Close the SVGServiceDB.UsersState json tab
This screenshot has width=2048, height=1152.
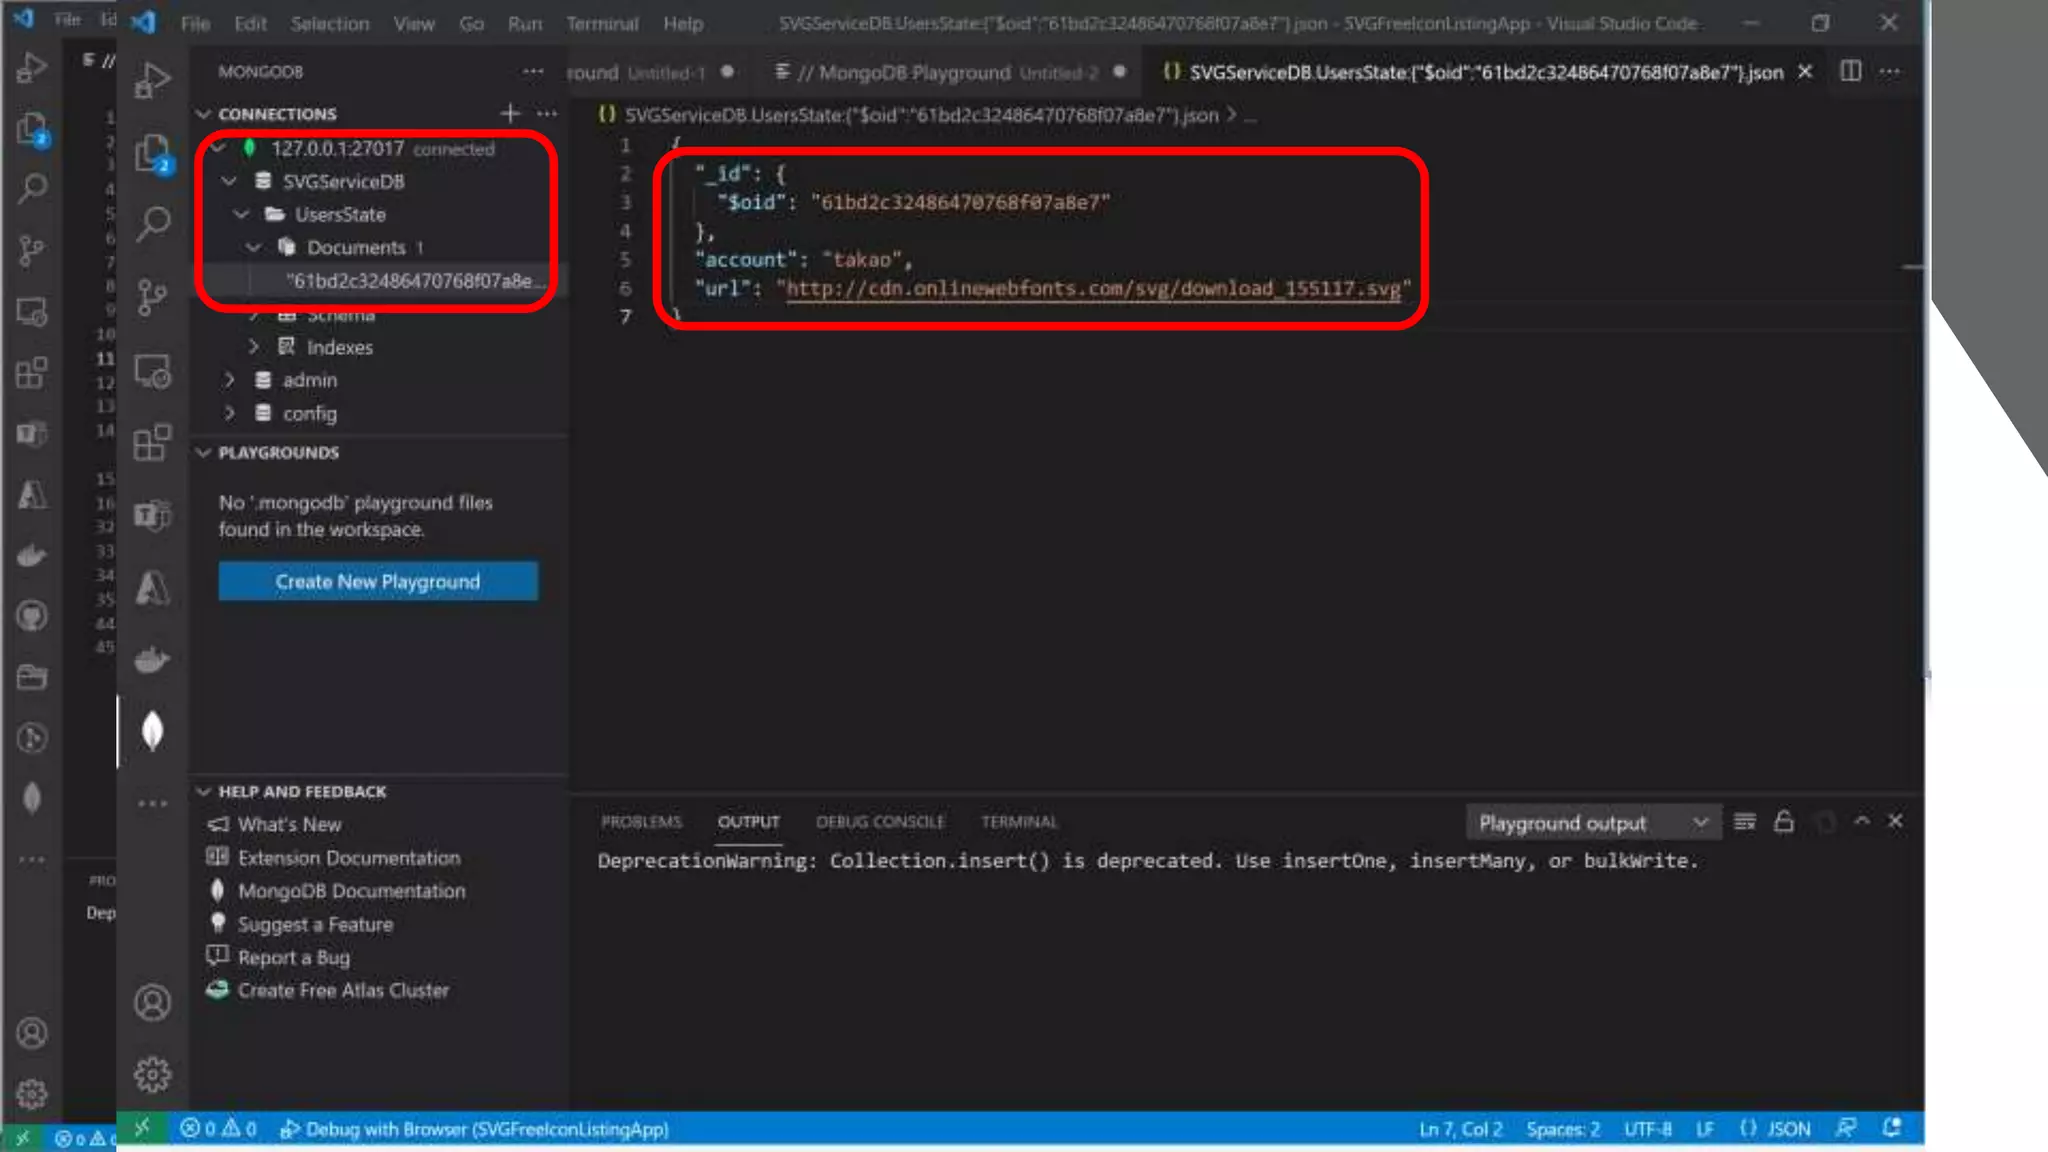tap(1805, 72)
